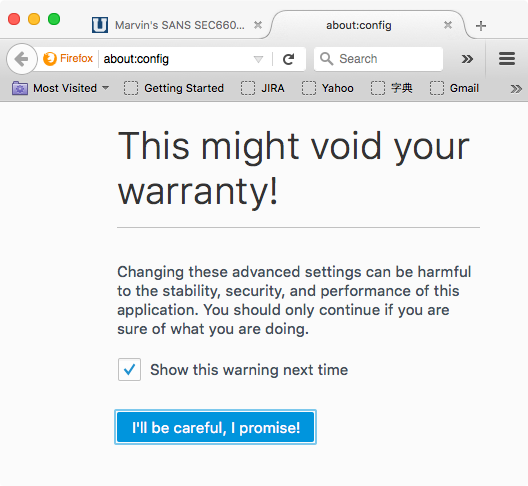The image size is (528, 486).
Task: Click the magnifying glass search icon
Action: point(326,59)
